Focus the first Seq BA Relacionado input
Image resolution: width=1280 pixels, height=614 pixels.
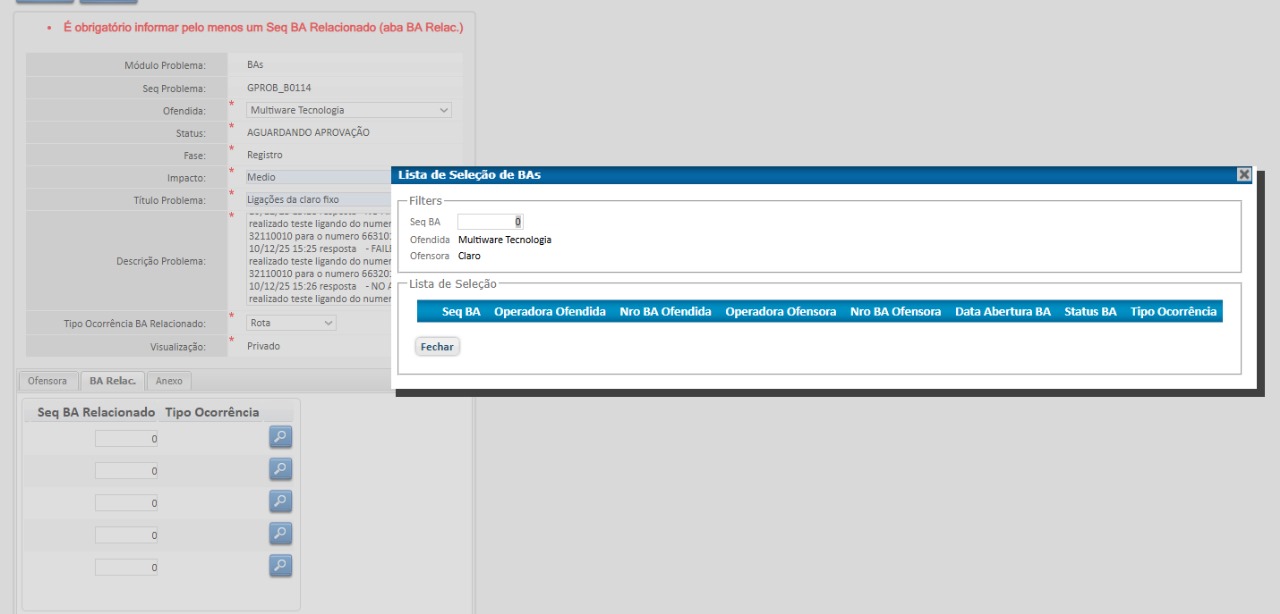(127, 438)
